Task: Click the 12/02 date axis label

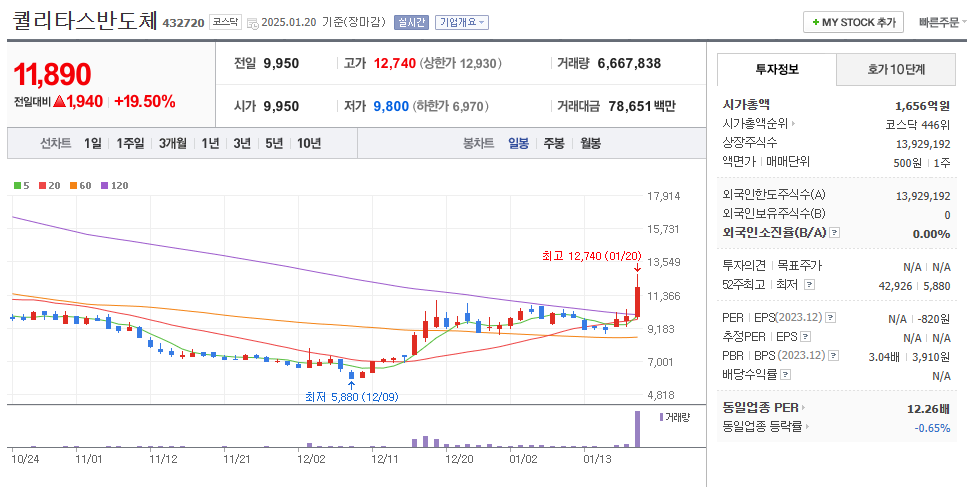Action: click(311, 460)
